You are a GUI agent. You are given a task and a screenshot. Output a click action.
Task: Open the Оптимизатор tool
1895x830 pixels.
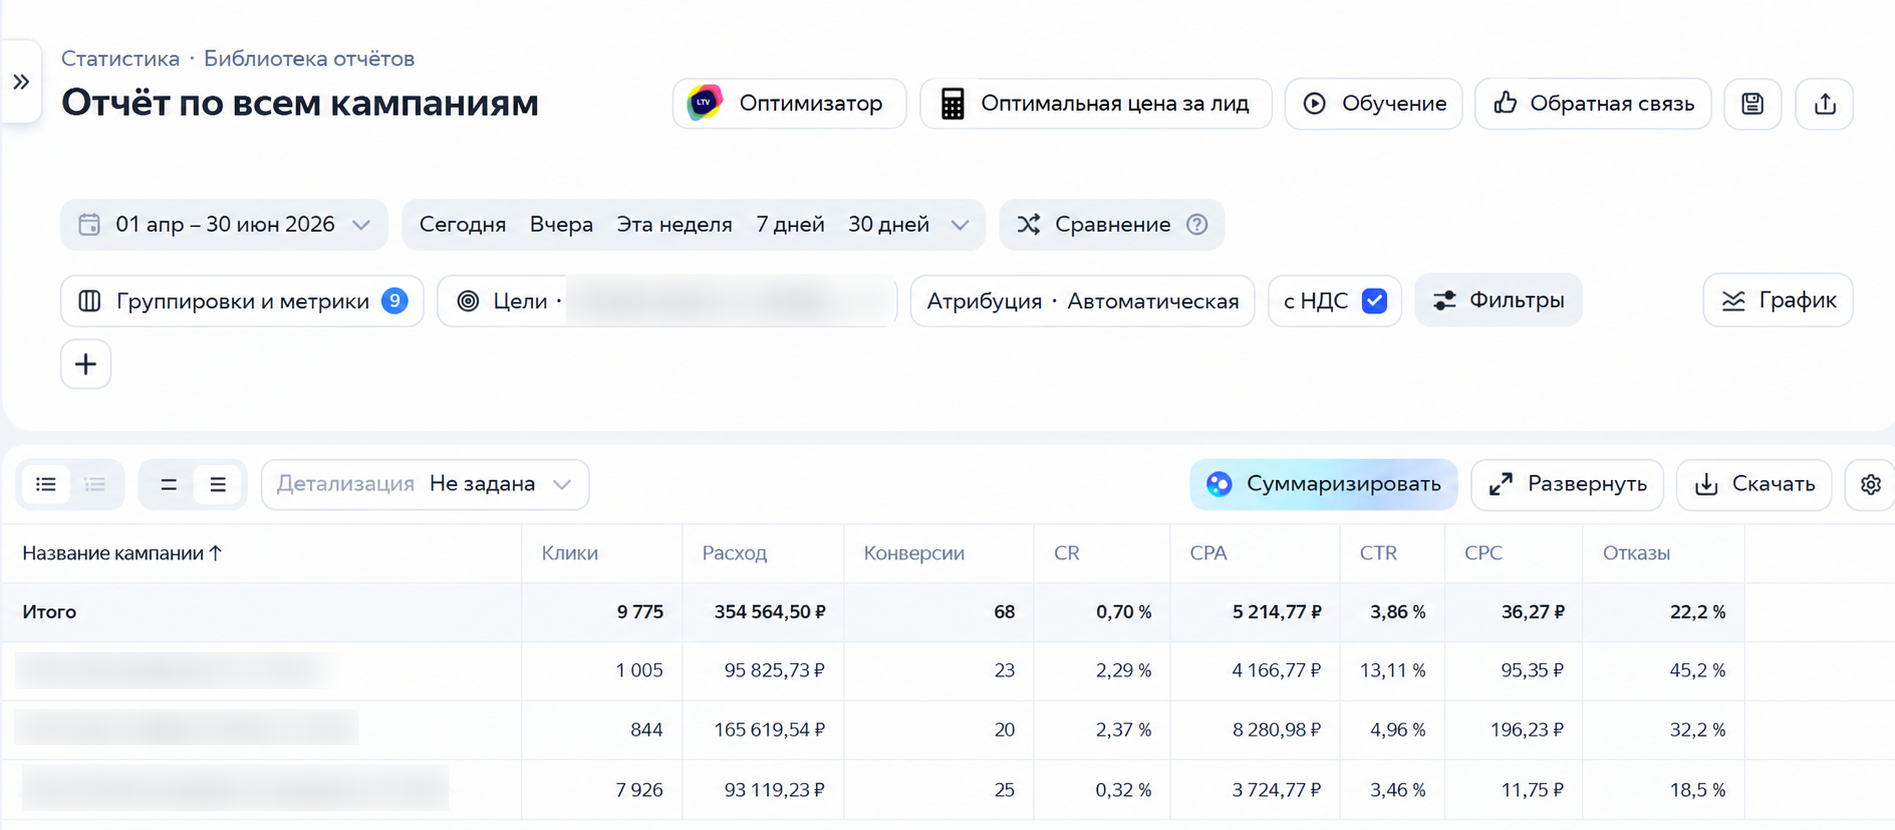click(x=789, y=104)
